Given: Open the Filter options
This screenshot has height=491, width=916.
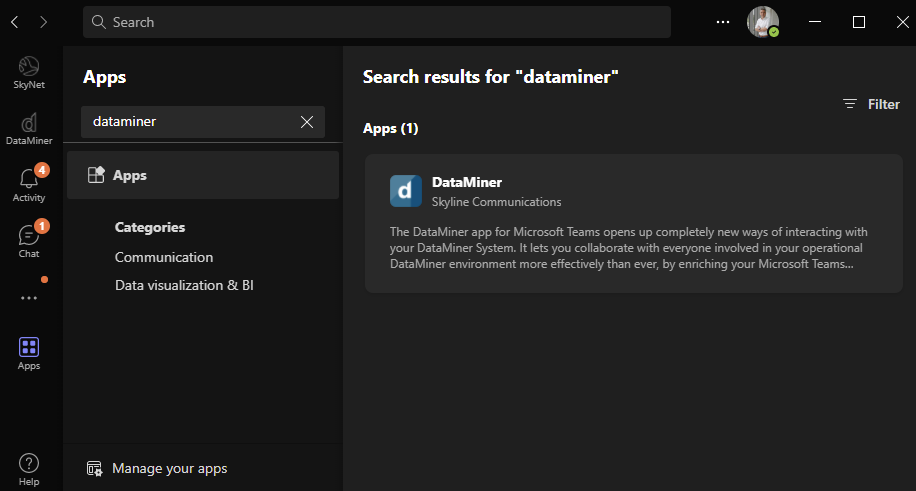Looking at the screenshot, I should pos(871,104).
